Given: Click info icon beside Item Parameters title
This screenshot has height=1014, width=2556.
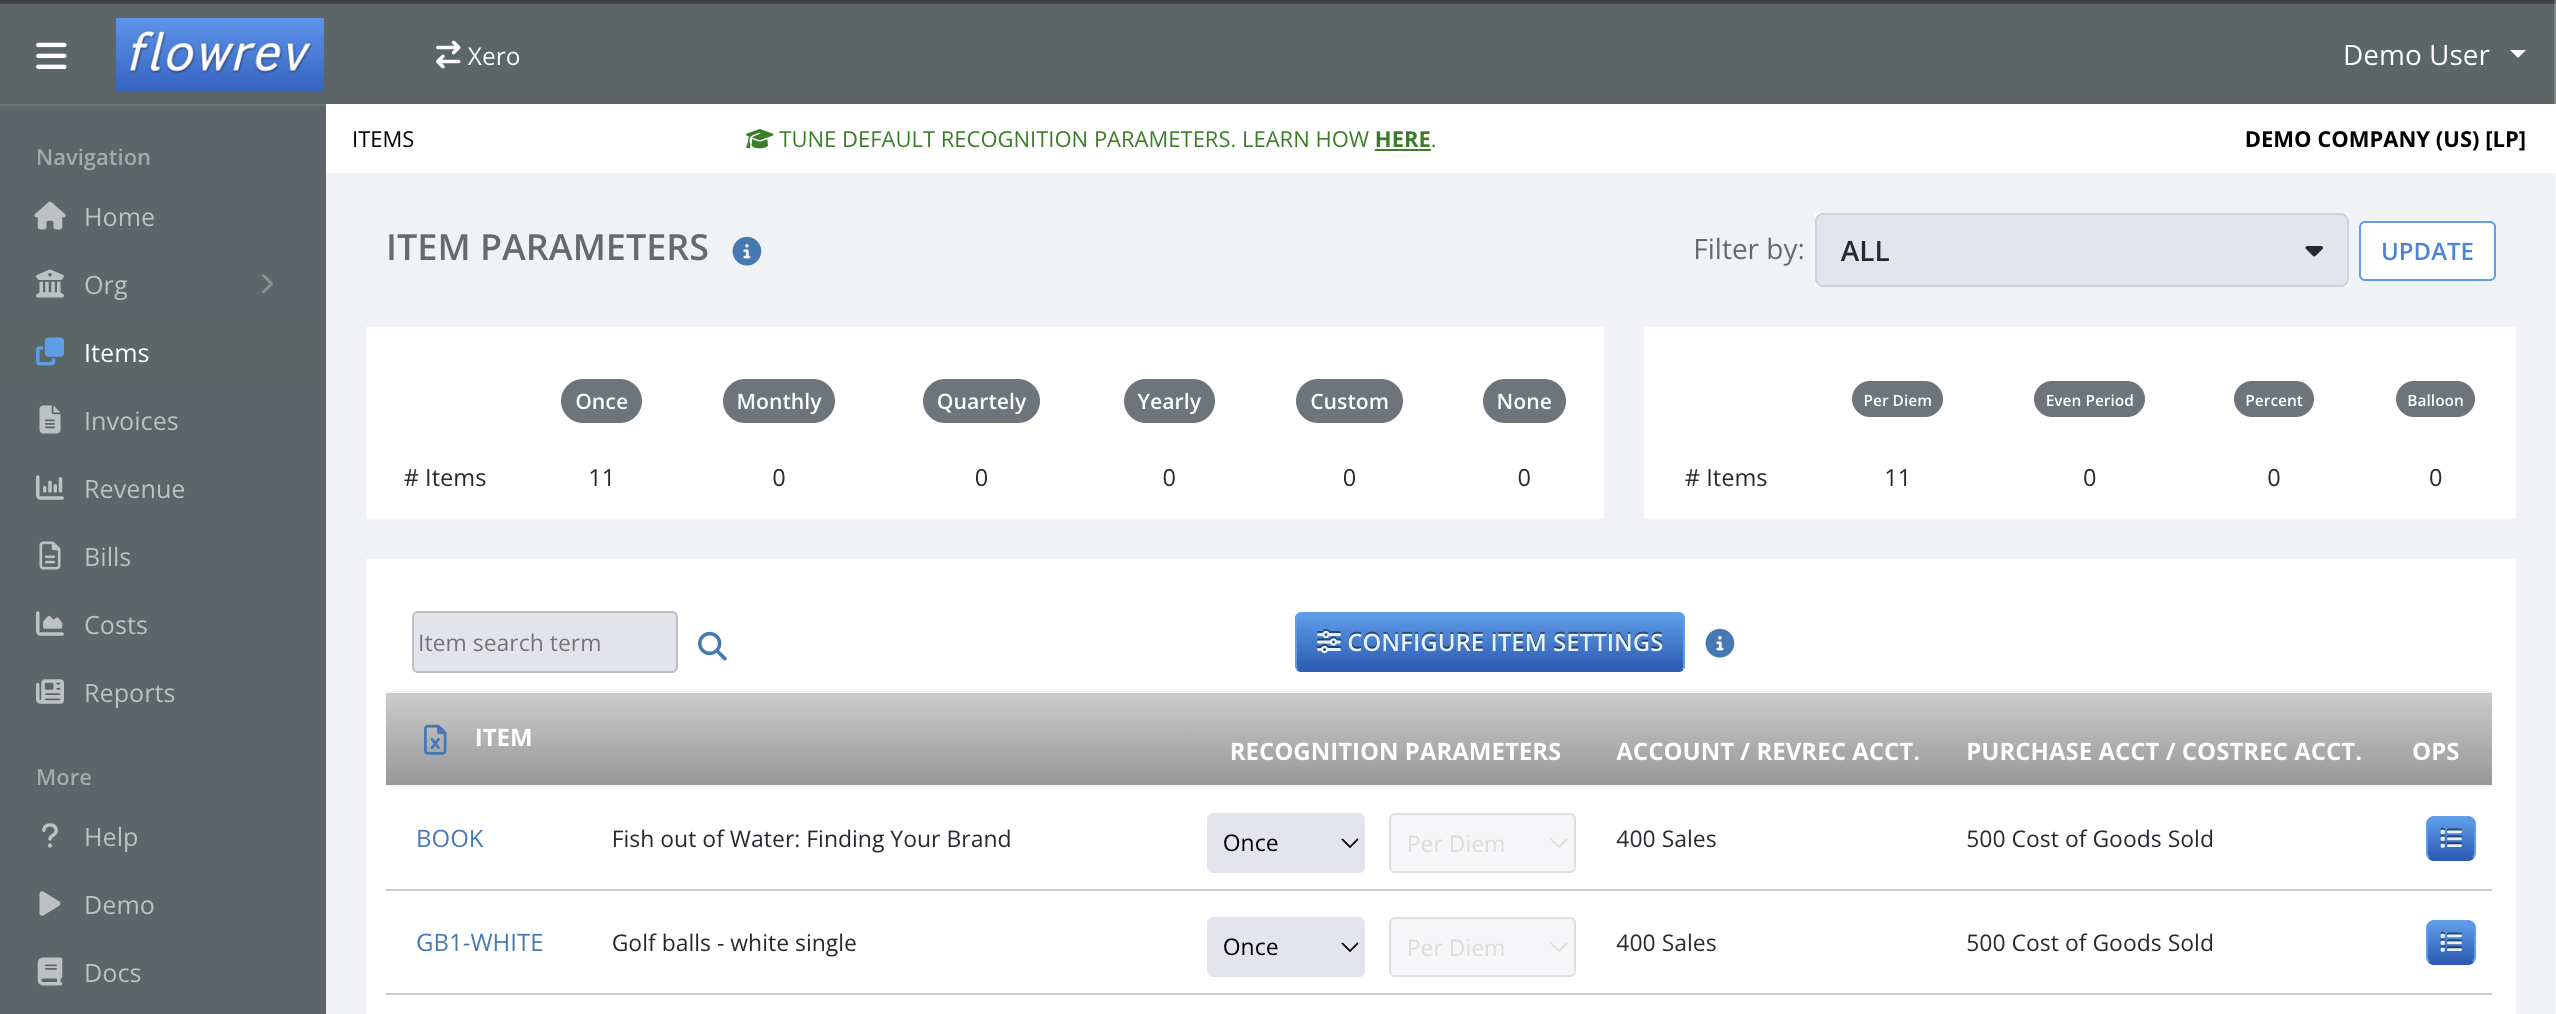Looking at the screenshot, I should pos(747,251).
